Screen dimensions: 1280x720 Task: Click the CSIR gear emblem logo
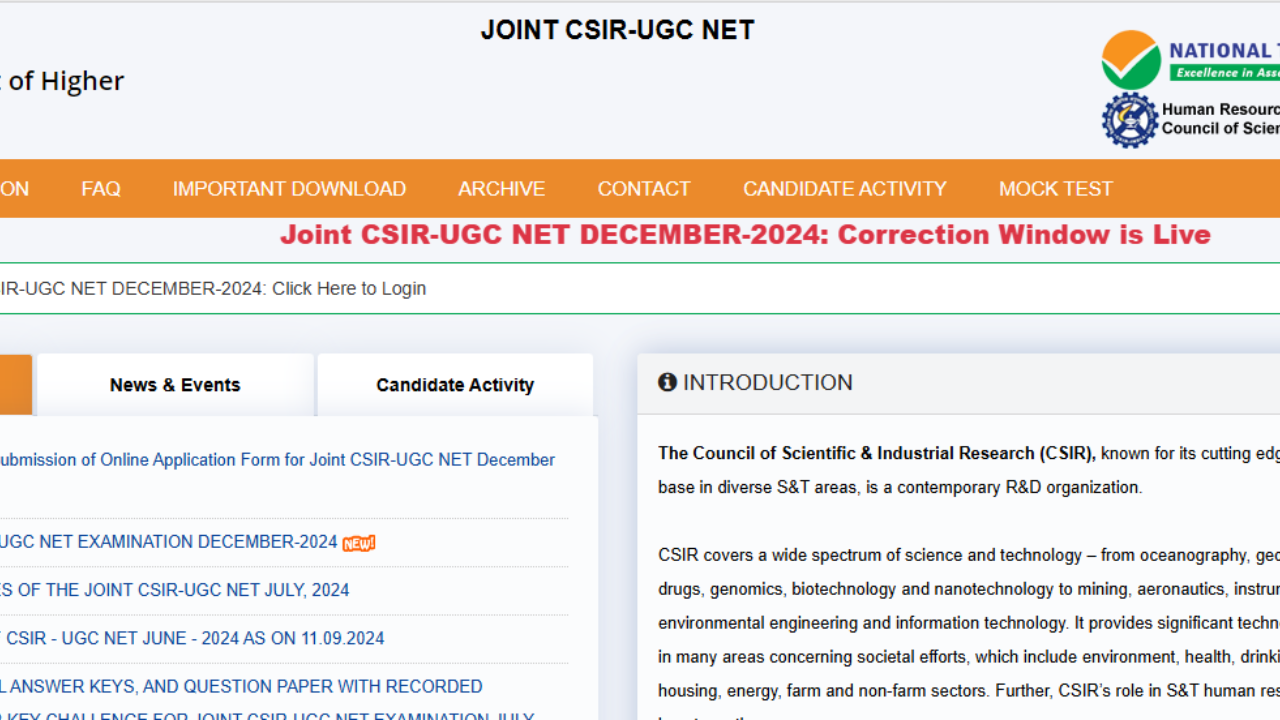[1130, 120]
